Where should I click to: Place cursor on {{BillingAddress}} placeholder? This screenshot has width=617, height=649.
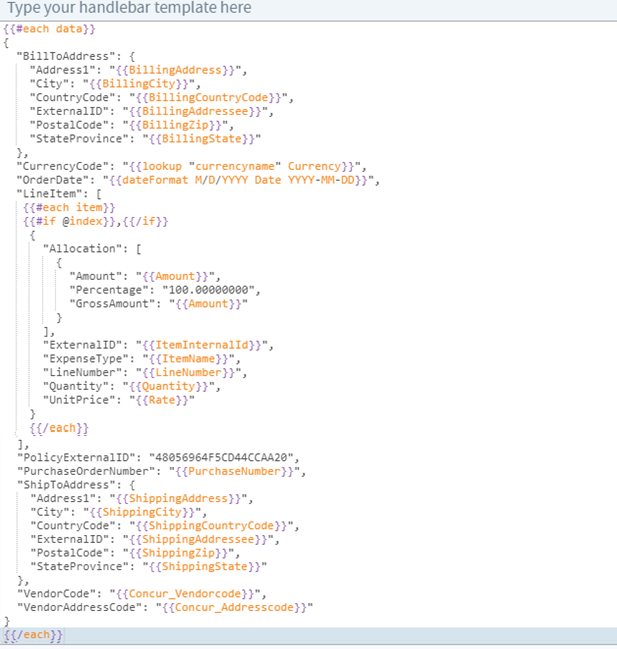click(175, 70)
